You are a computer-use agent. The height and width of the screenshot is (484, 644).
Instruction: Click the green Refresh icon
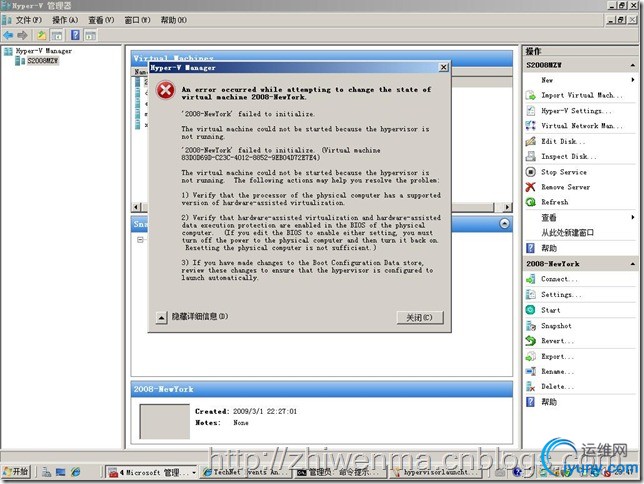pos(531,202)
